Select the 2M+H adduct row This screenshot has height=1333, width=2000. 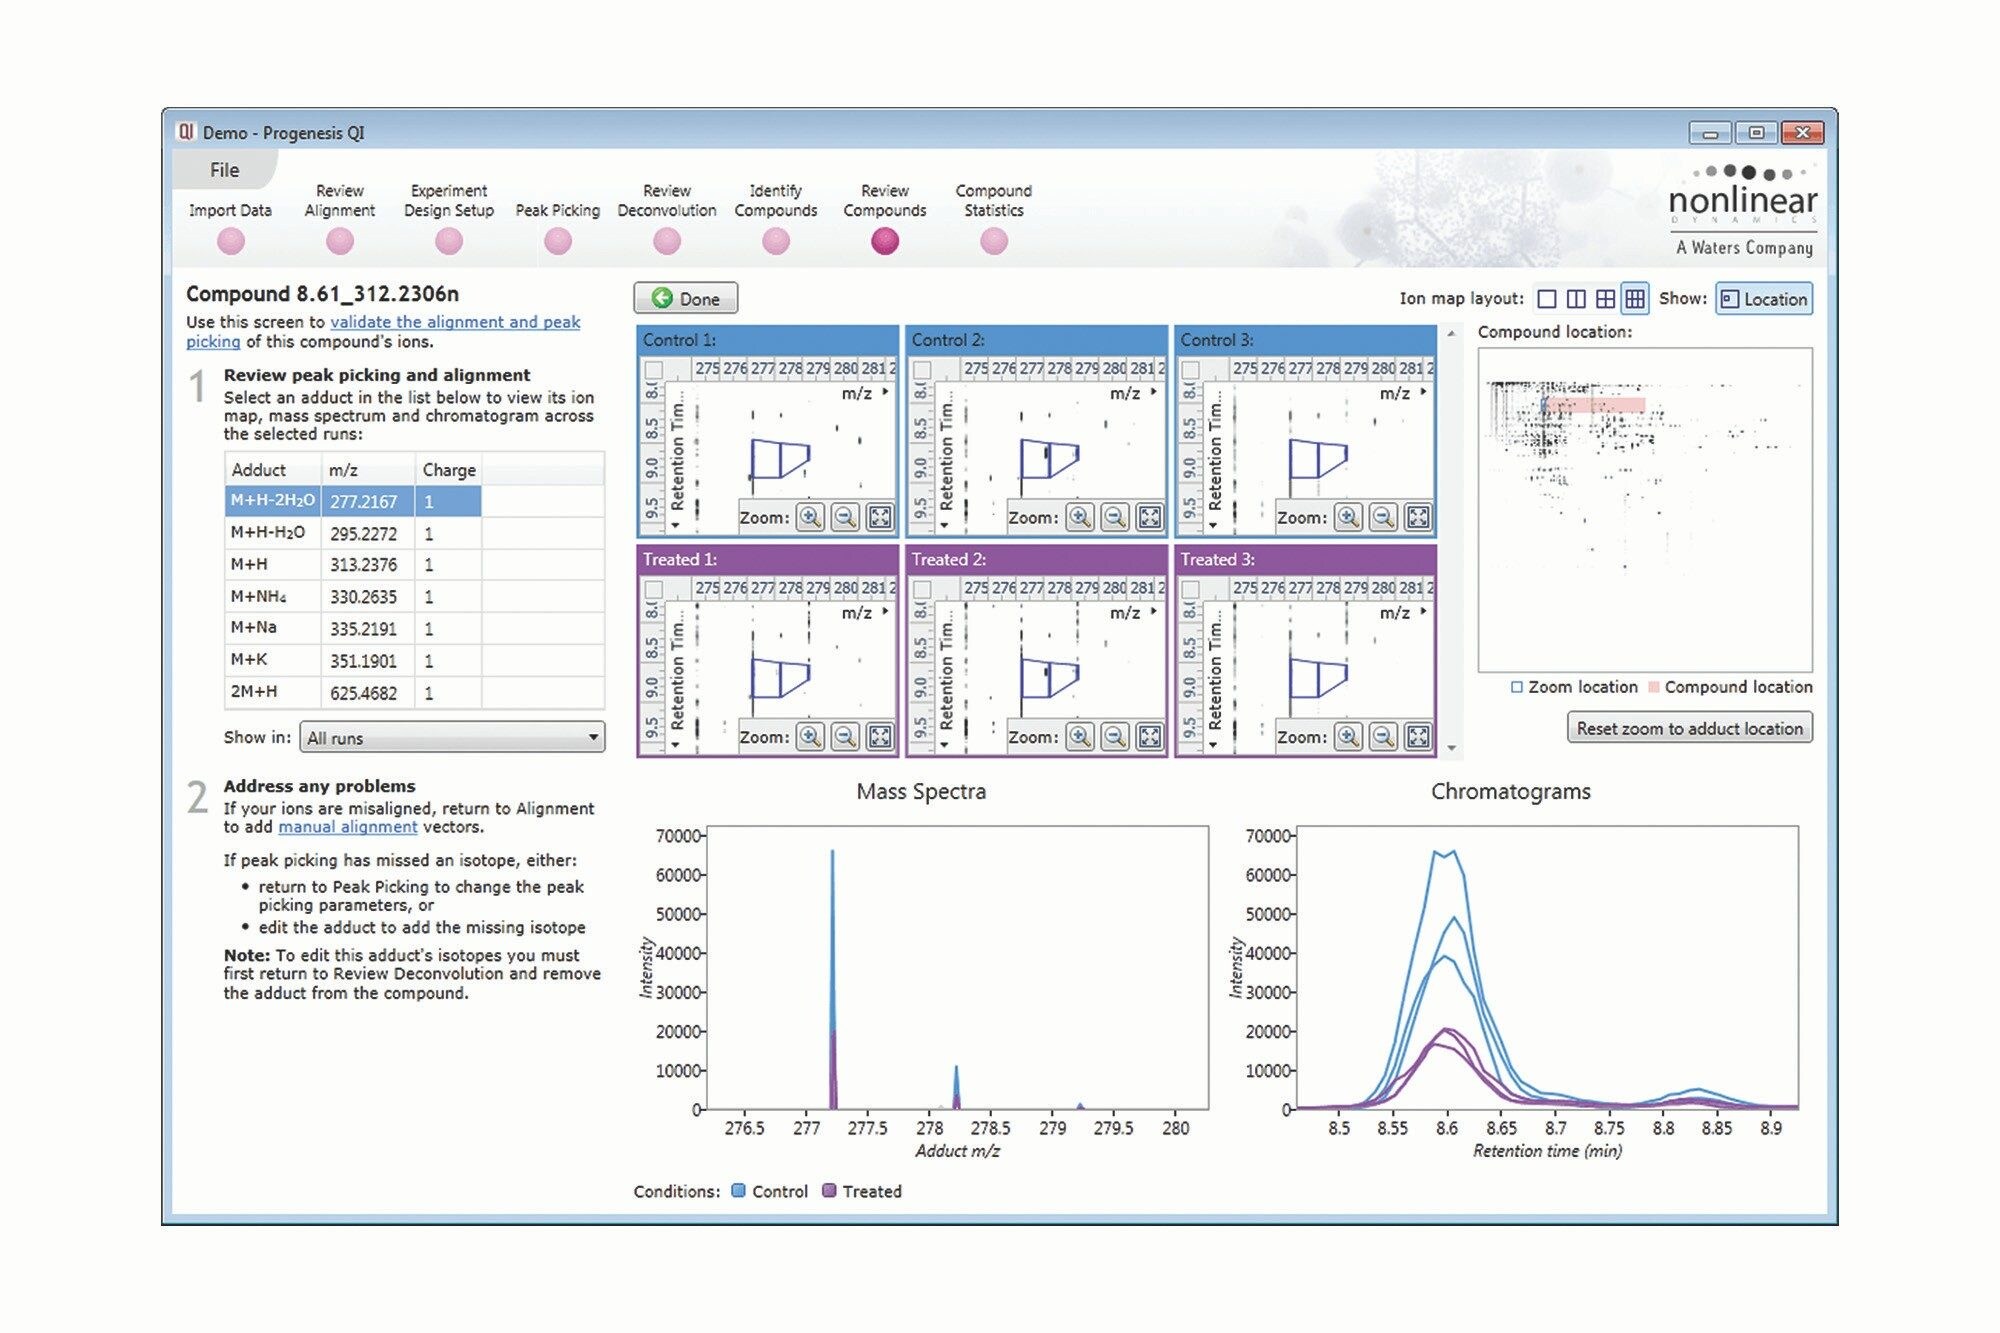tap(415, 692)
